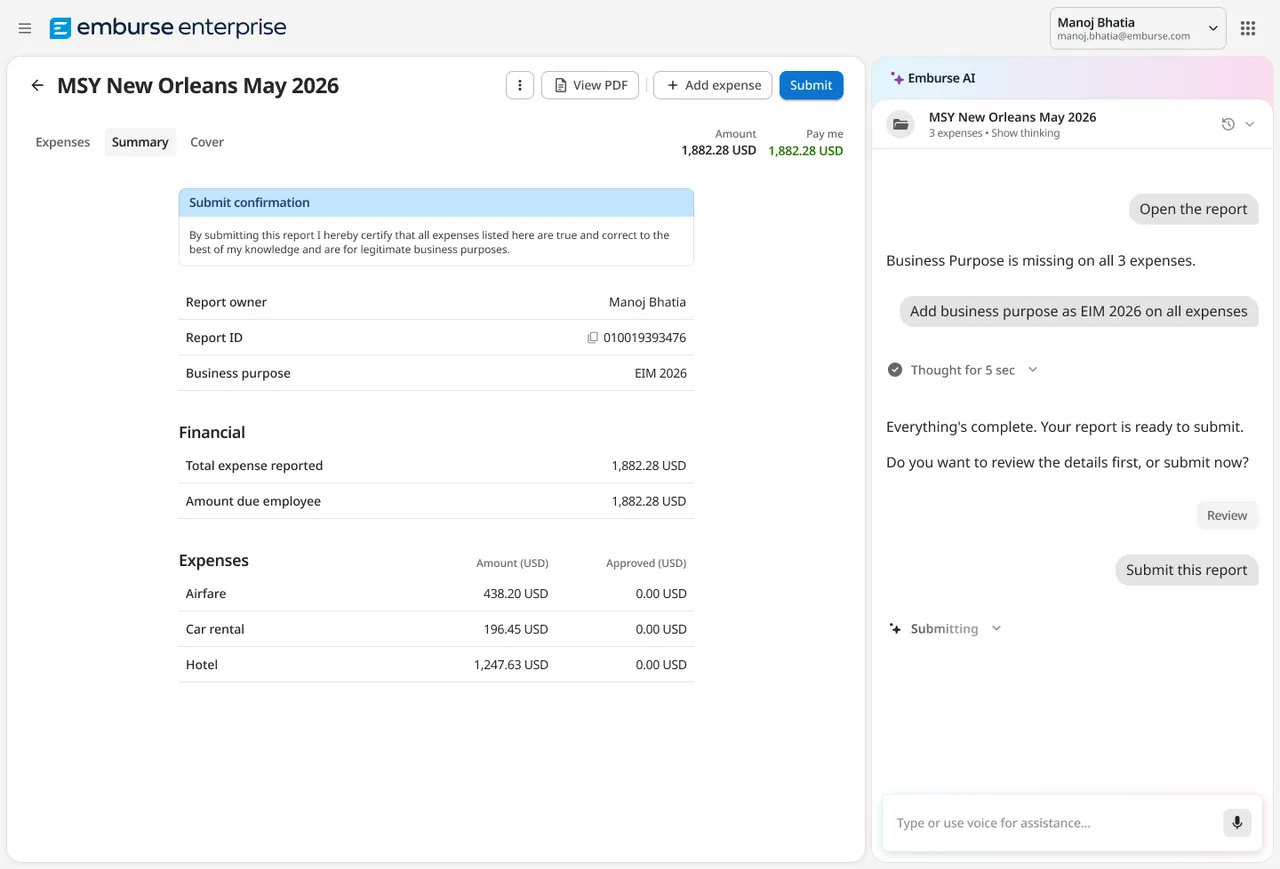Submit the report with the blue button
Viewport: 1280px width, 869px height.
pyautogui.click(x=811, y=85)
